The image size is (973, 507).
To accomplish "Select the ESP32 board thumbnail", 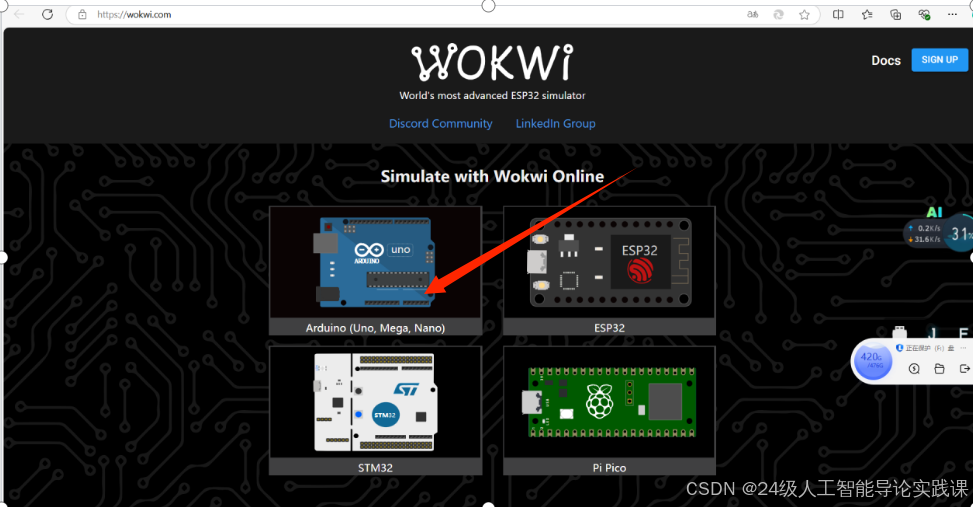I will click(609, 262).
